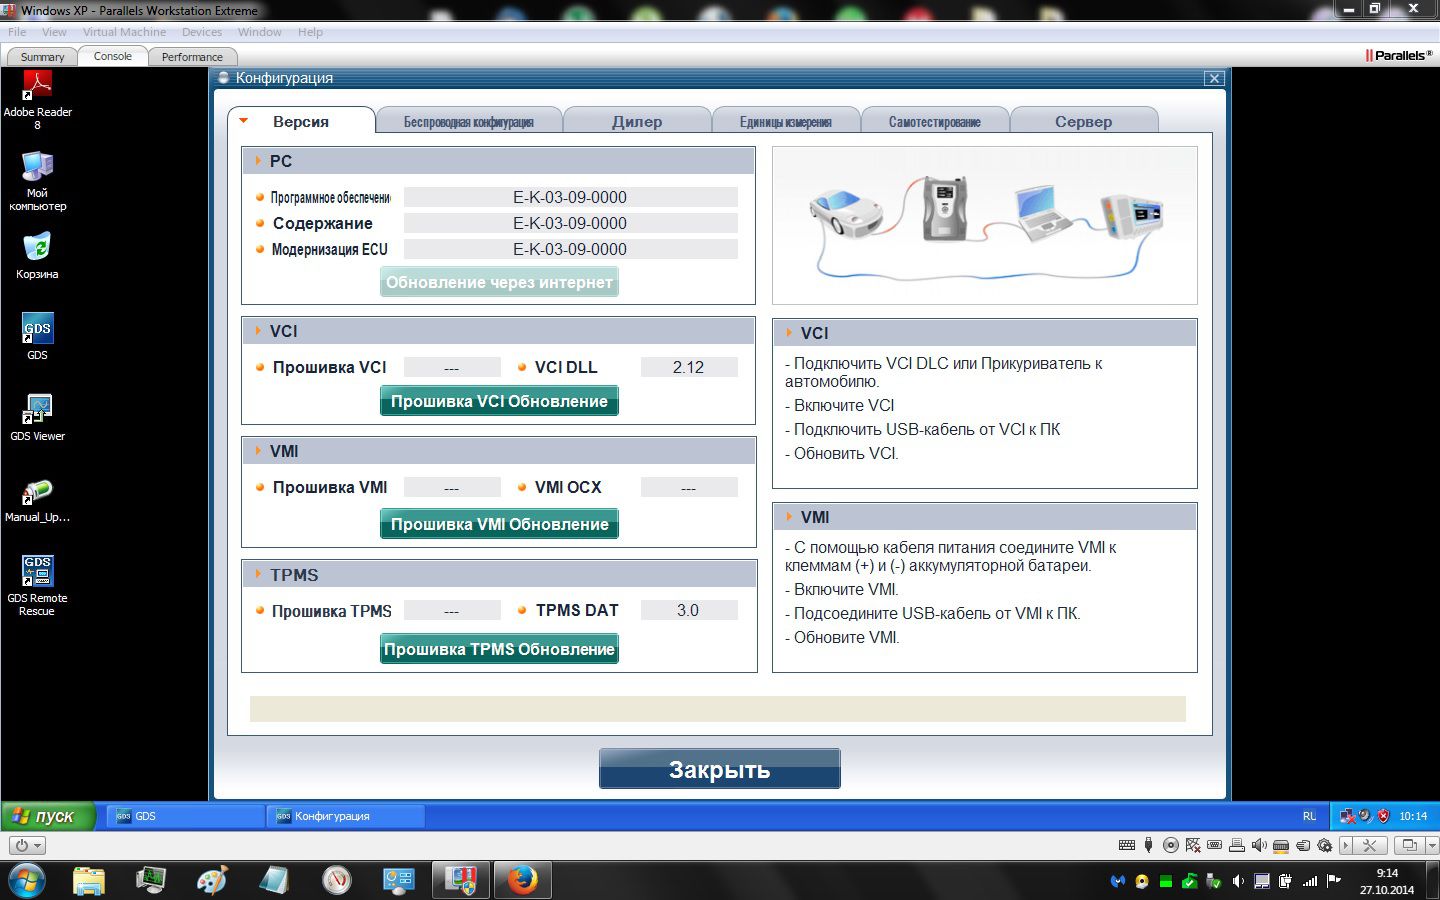Click the connection diagram image
1440x900 pixels.
tap(985, 225)
